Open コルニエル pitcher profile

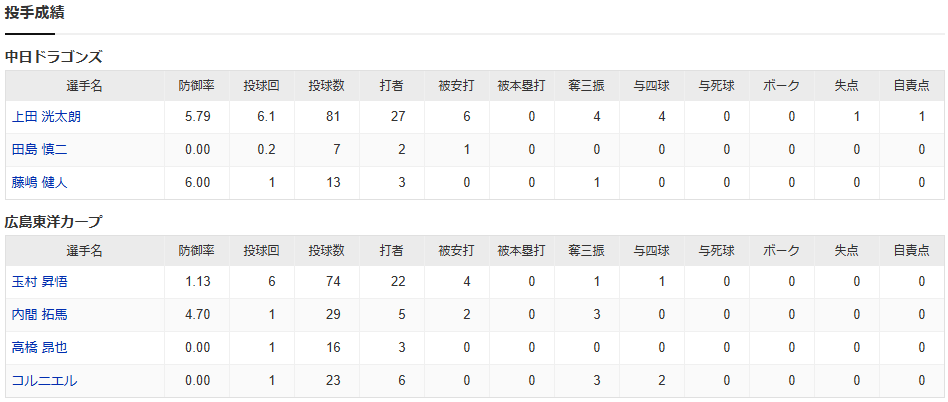pos(44,381)
